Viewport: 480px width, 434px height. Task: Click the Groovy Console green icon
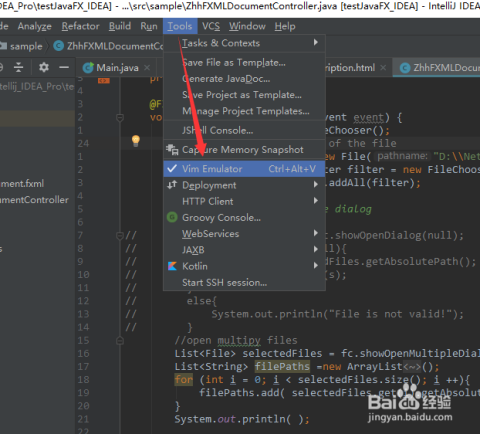(x=172, y=217)
